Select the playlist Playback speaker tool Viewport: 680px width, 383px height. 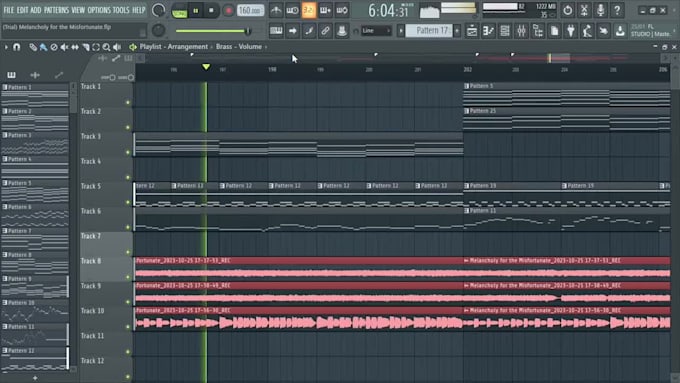pyautogui.click(x=117, y=47)
